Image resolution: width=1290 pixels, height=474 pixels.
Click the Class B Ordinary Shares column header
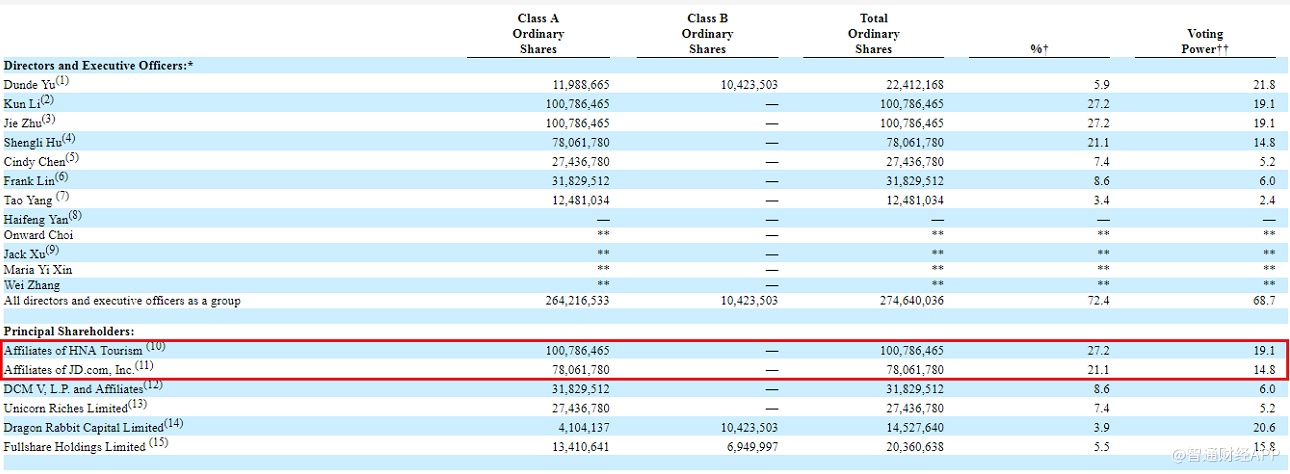click(707, 33)
